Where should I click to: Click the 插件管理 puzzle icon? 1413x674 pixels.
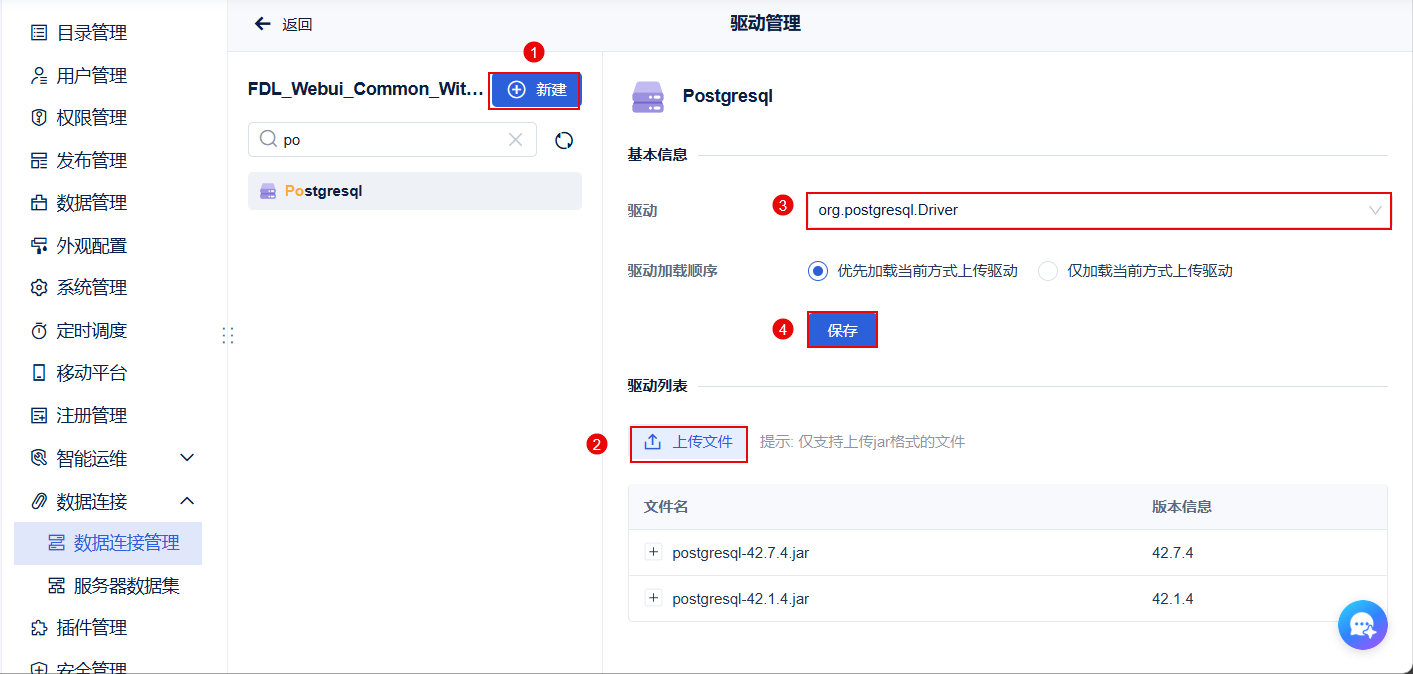coord(39,628)
